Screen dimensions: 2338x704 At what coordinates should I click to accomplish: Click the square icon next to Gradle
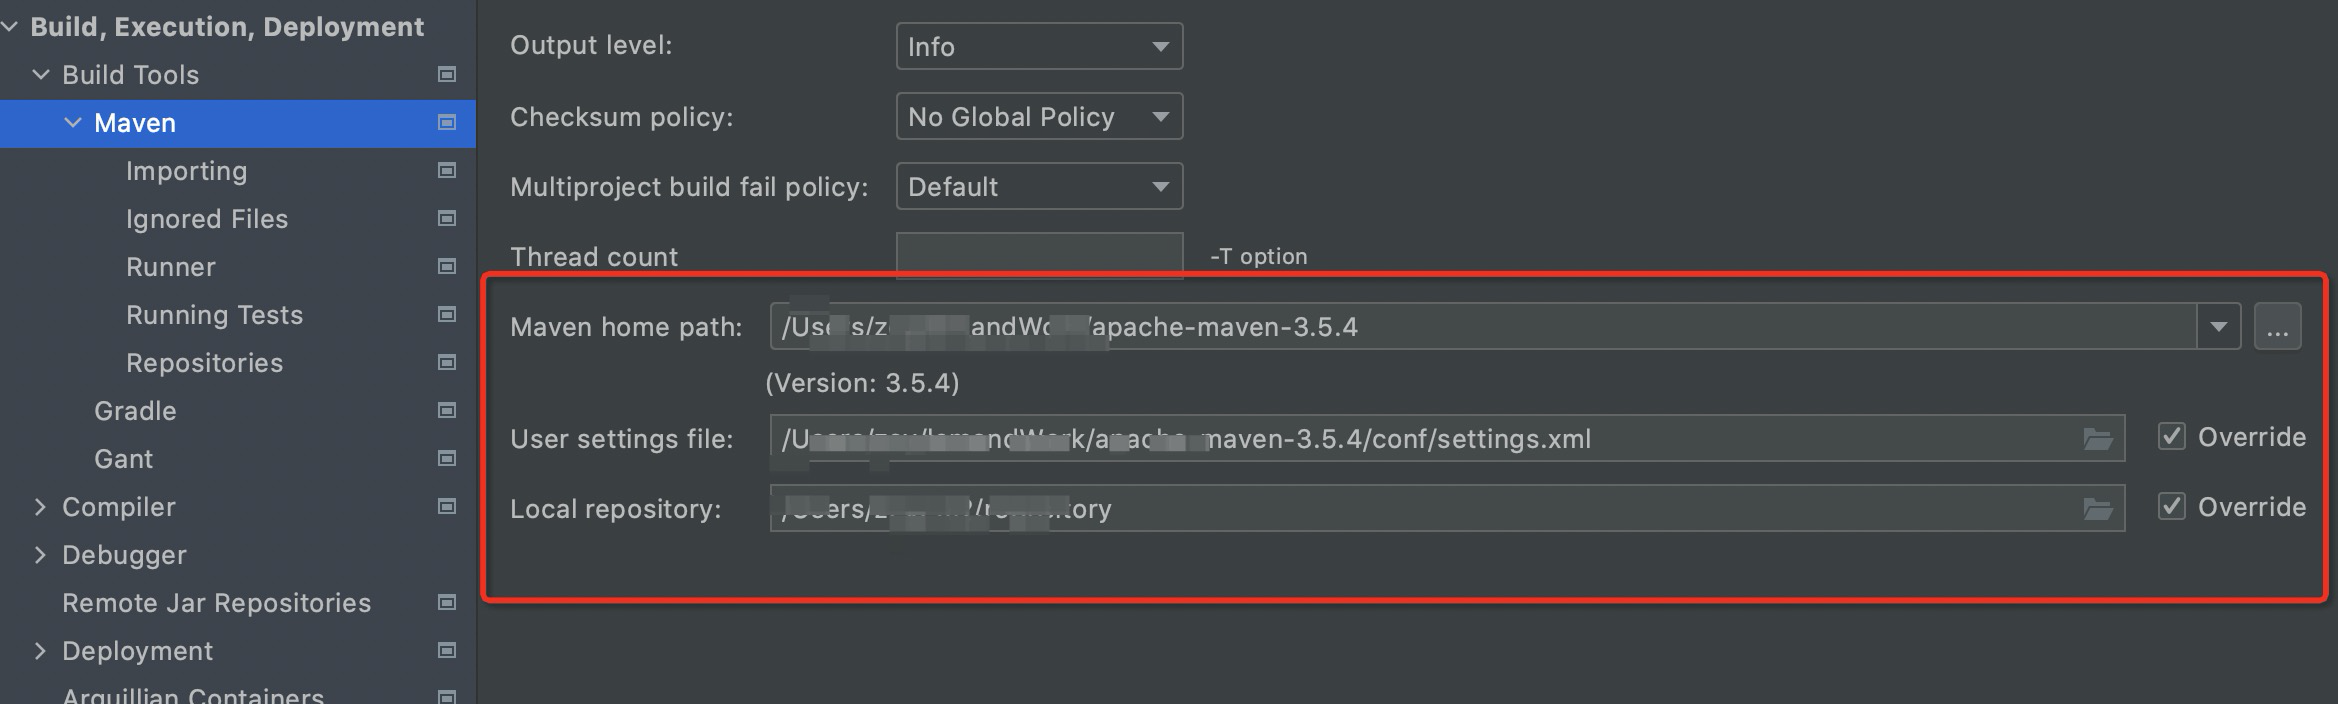pos(444,410)
